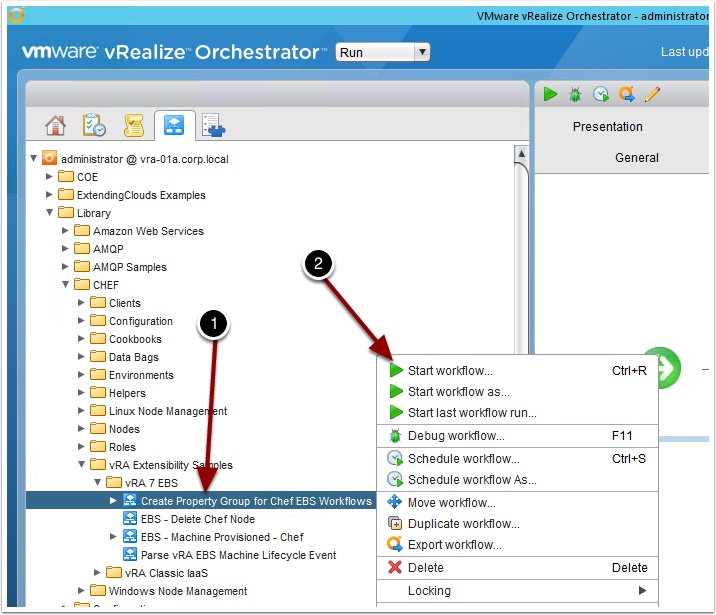
Task: Click the Edit pencil toolbar icon
Action: pyautogui.click(x=653, y=94)
